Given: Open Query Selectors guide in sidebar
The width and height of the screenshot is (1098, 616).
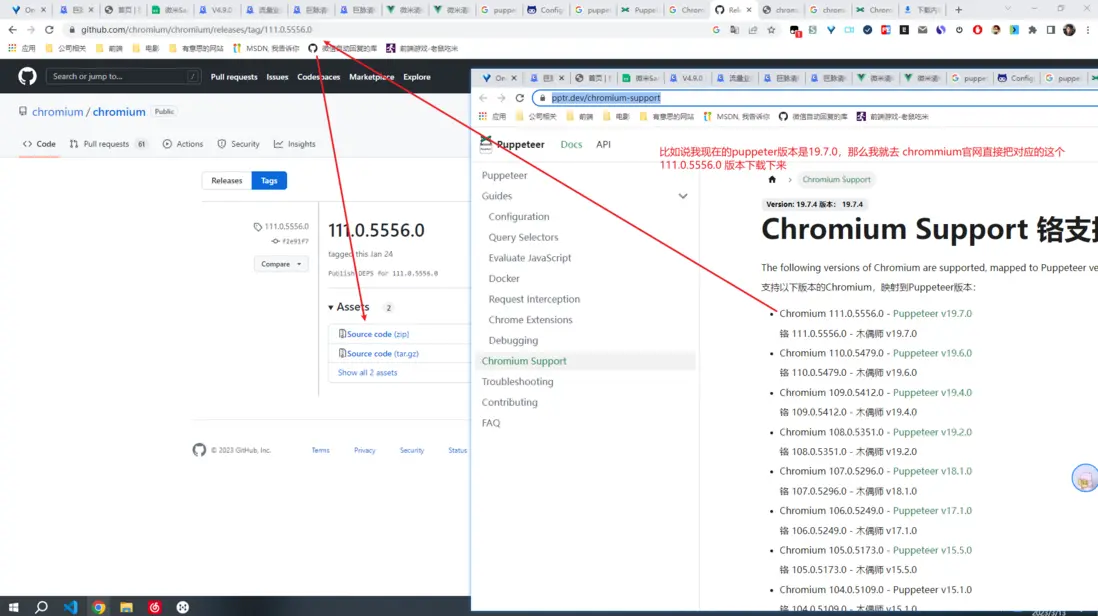Looking at the screenshot, I should coord(523,237).
